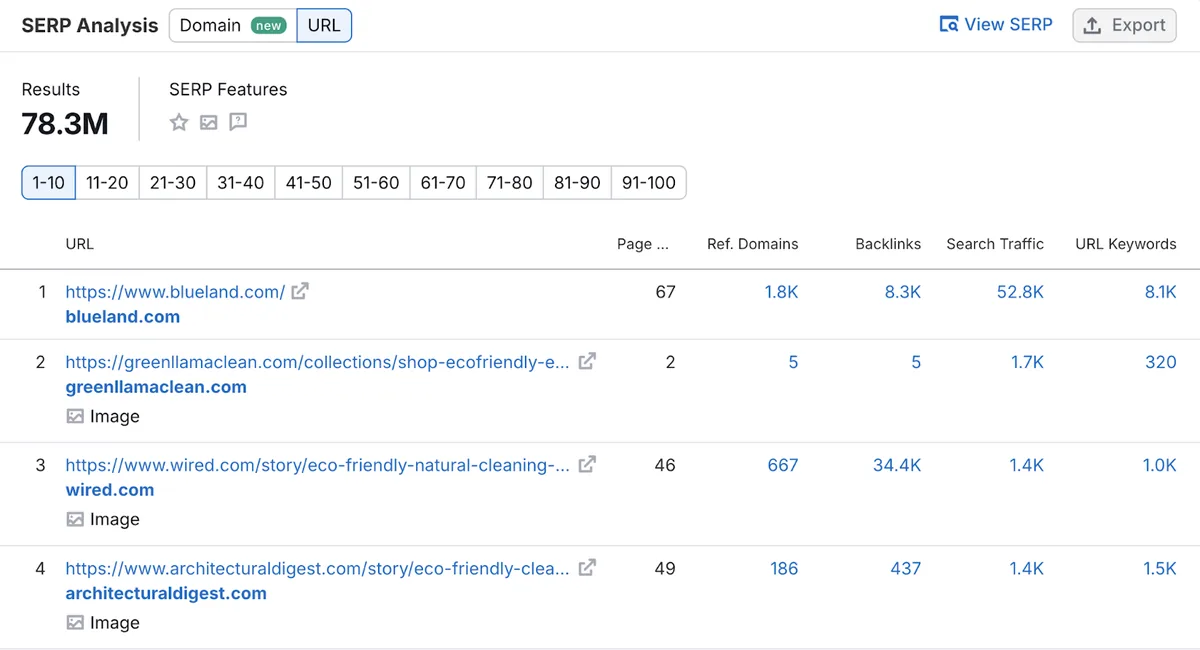Click the People Also Ask feature icon

tap(238, 122)
